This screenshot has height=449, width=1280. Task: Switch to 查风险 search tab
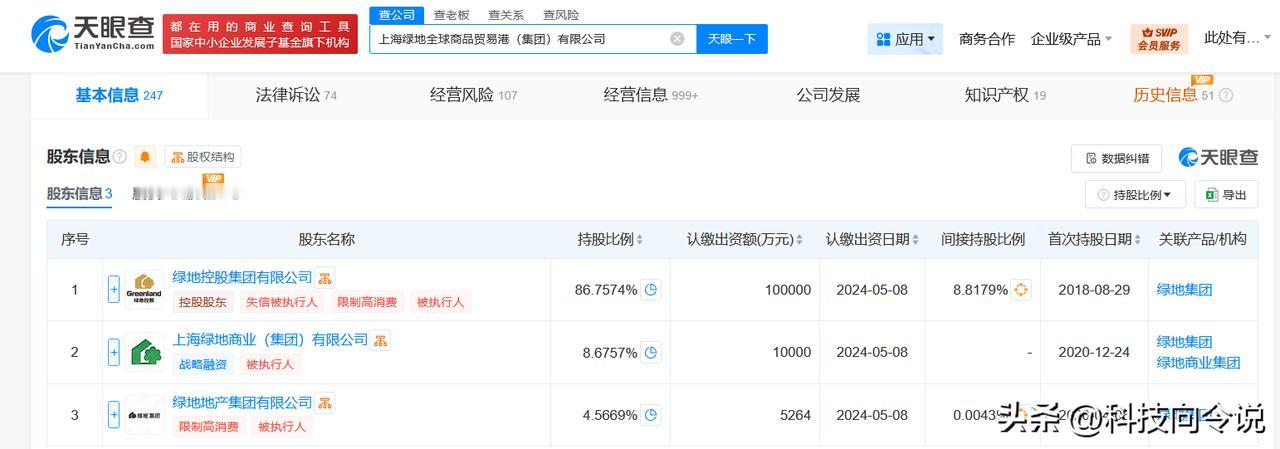click(561, 15)
